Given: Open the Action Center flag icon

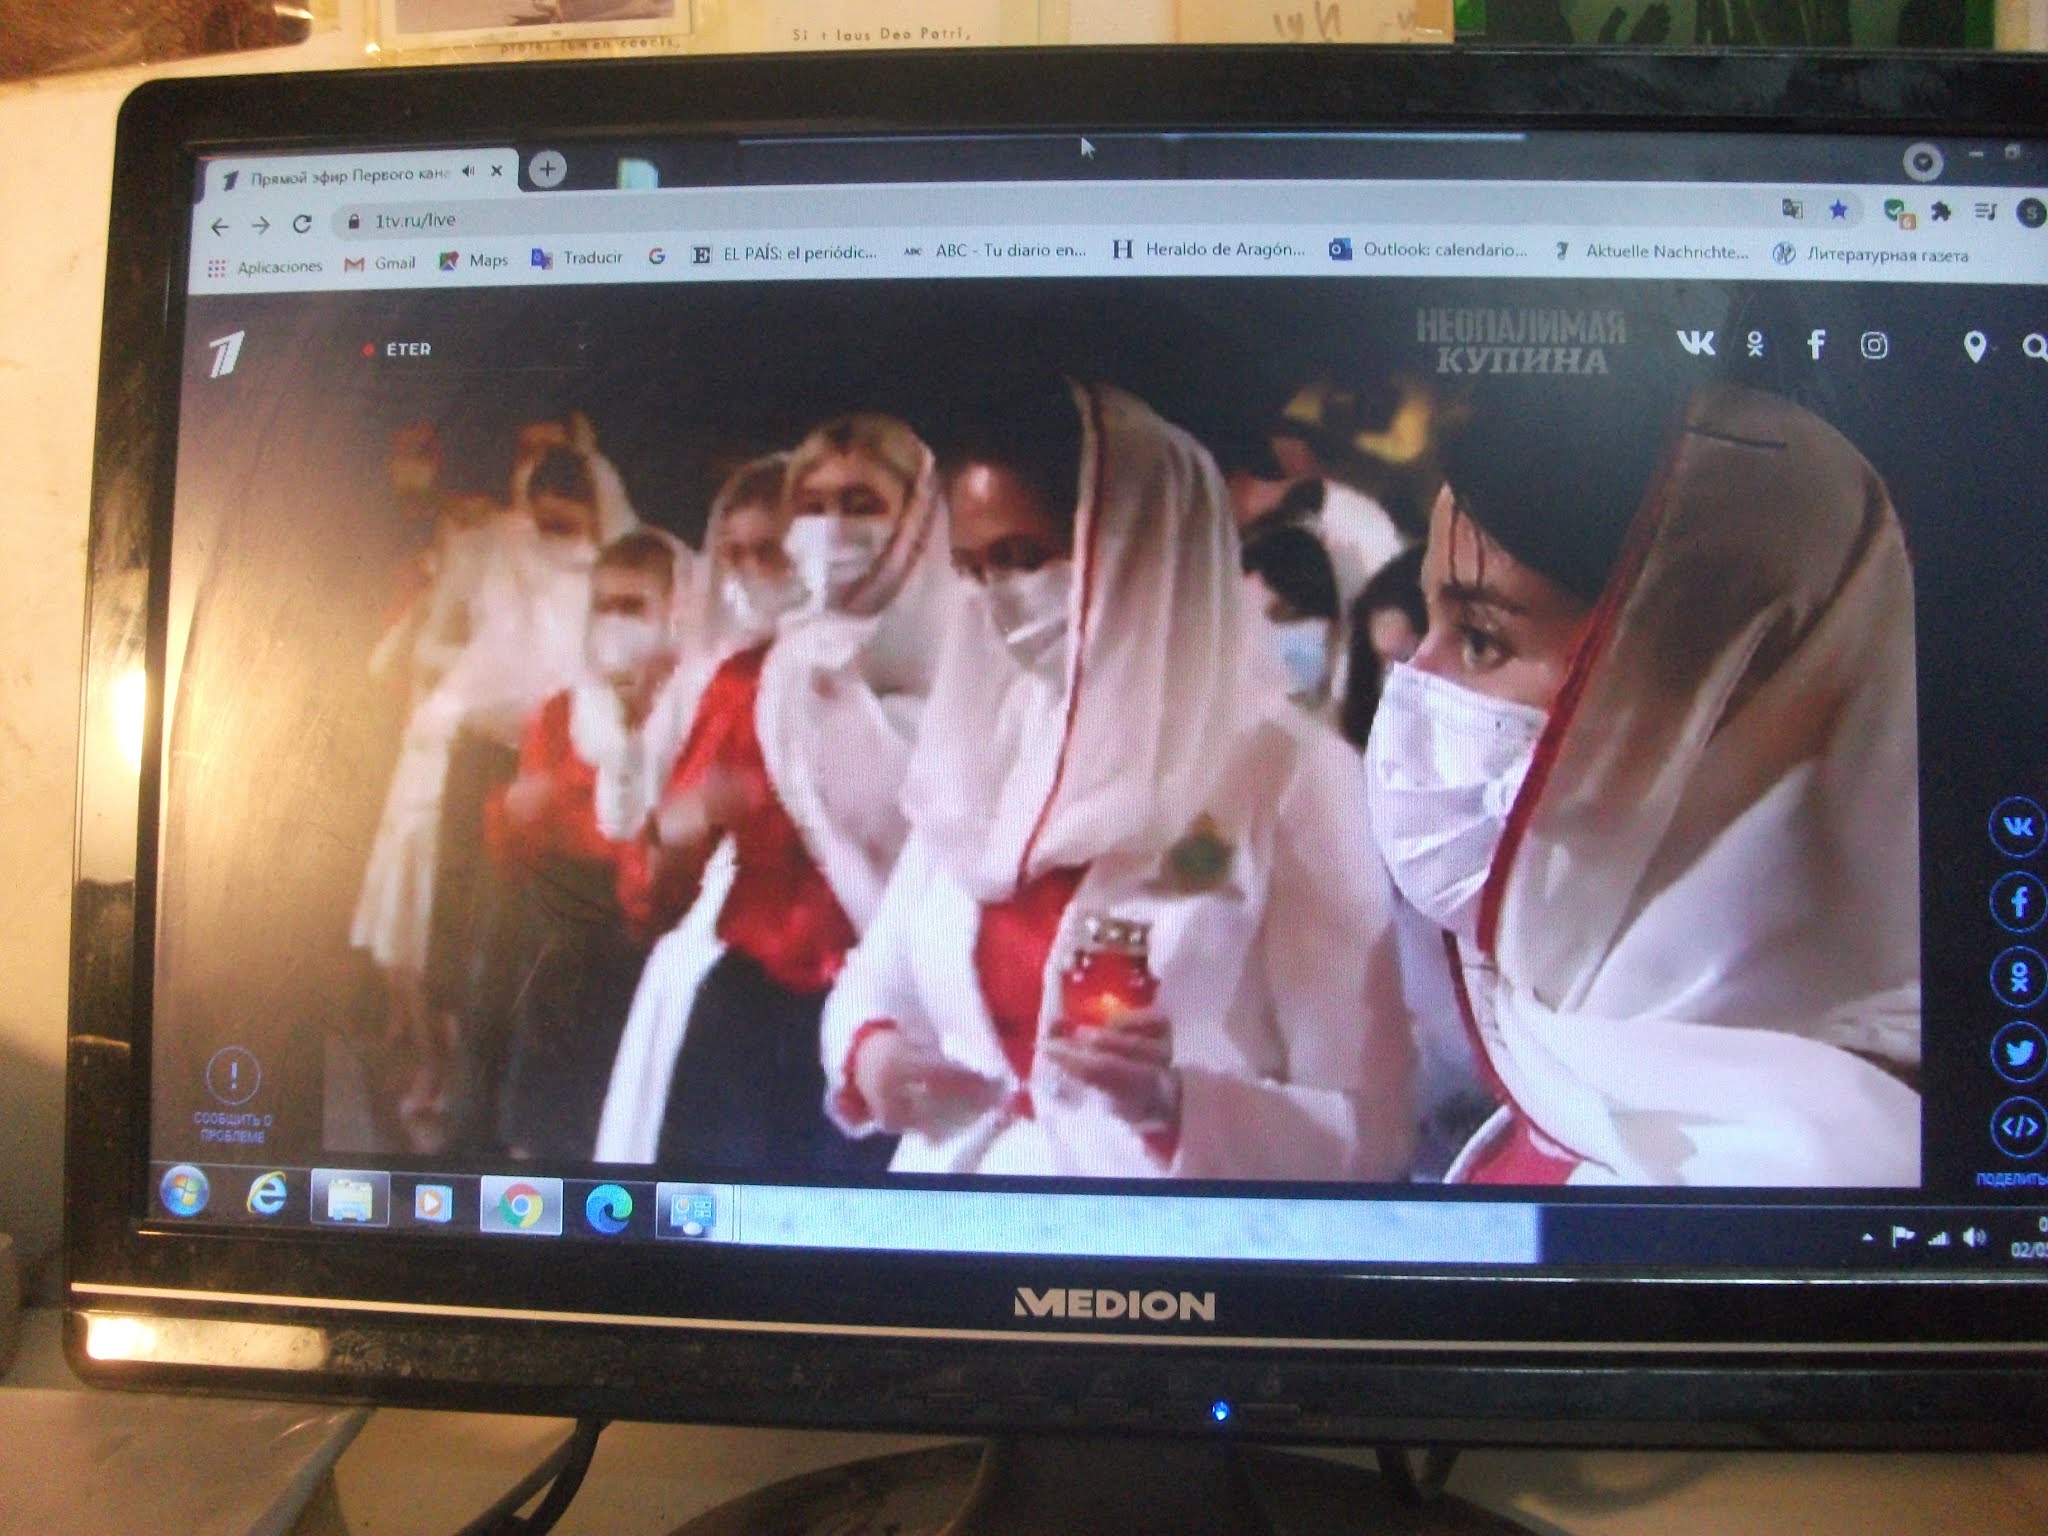Looking at the screenshot, I should (1902, 1238).
